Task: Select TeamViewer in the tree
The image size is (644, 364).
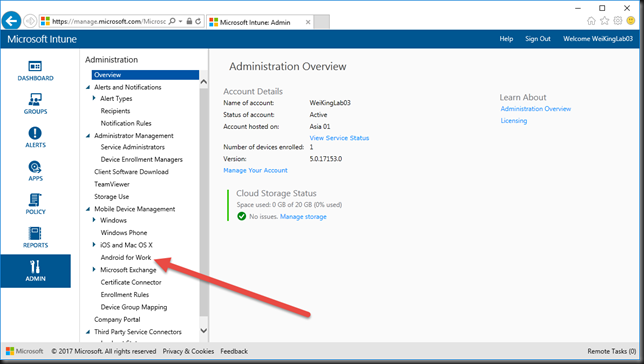Action: pyautogui.click(x=112, y=184)
